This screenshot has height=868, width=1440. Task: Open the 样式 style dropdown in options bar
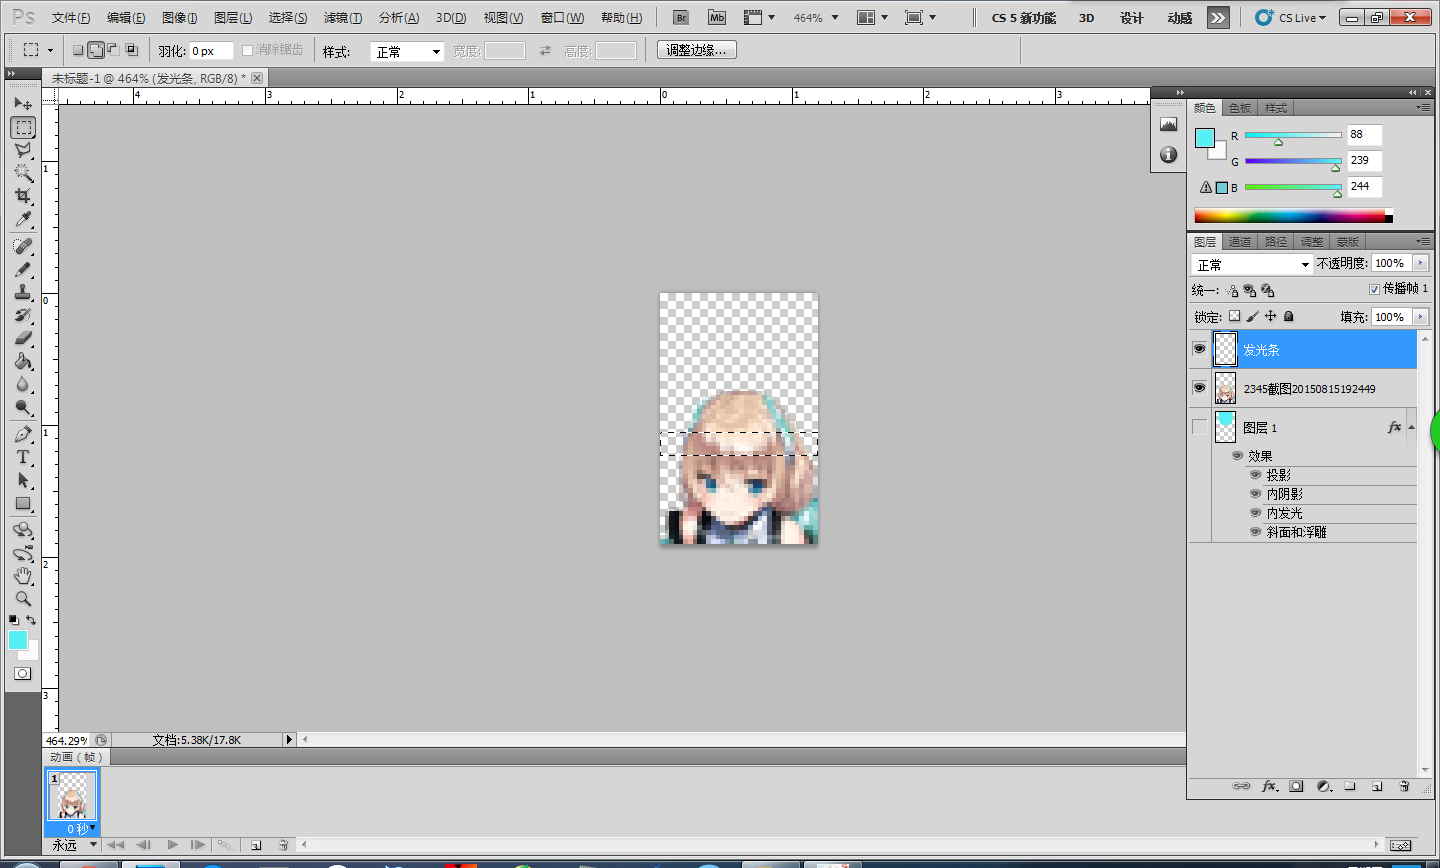(x=407, y=51)
